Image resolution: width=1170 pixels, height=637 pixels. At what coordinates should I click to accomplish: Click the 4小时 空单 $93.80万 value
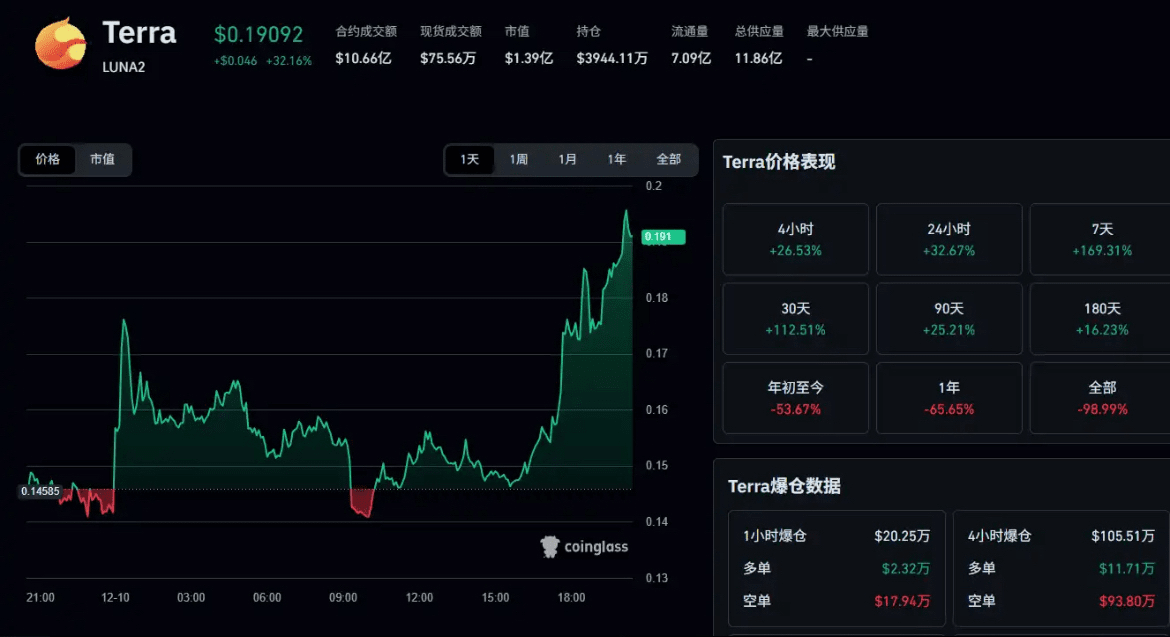[1127, 601]
